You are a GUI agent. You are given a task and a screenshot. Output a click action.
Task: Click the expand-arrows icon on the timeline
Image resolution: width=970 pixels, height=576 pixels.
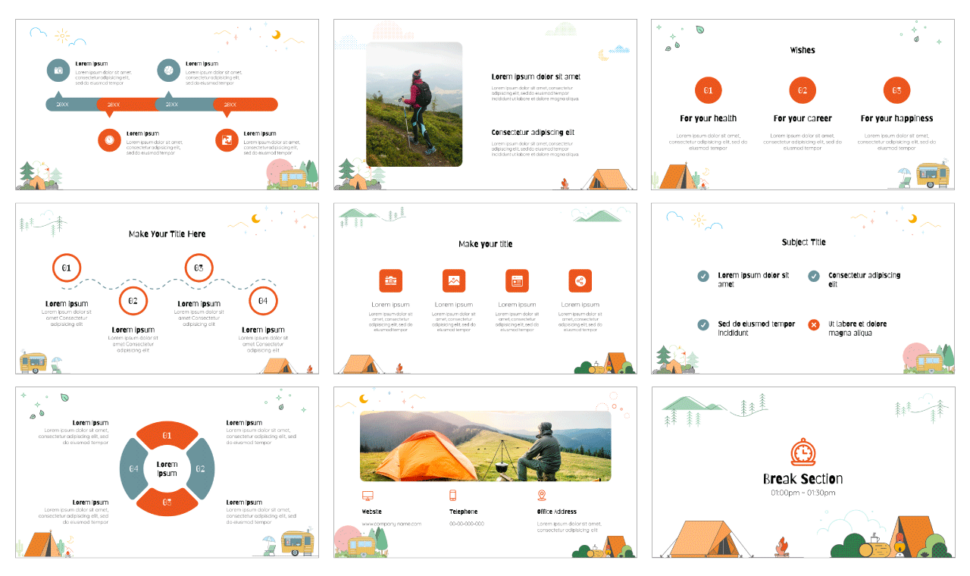point(225,140)
